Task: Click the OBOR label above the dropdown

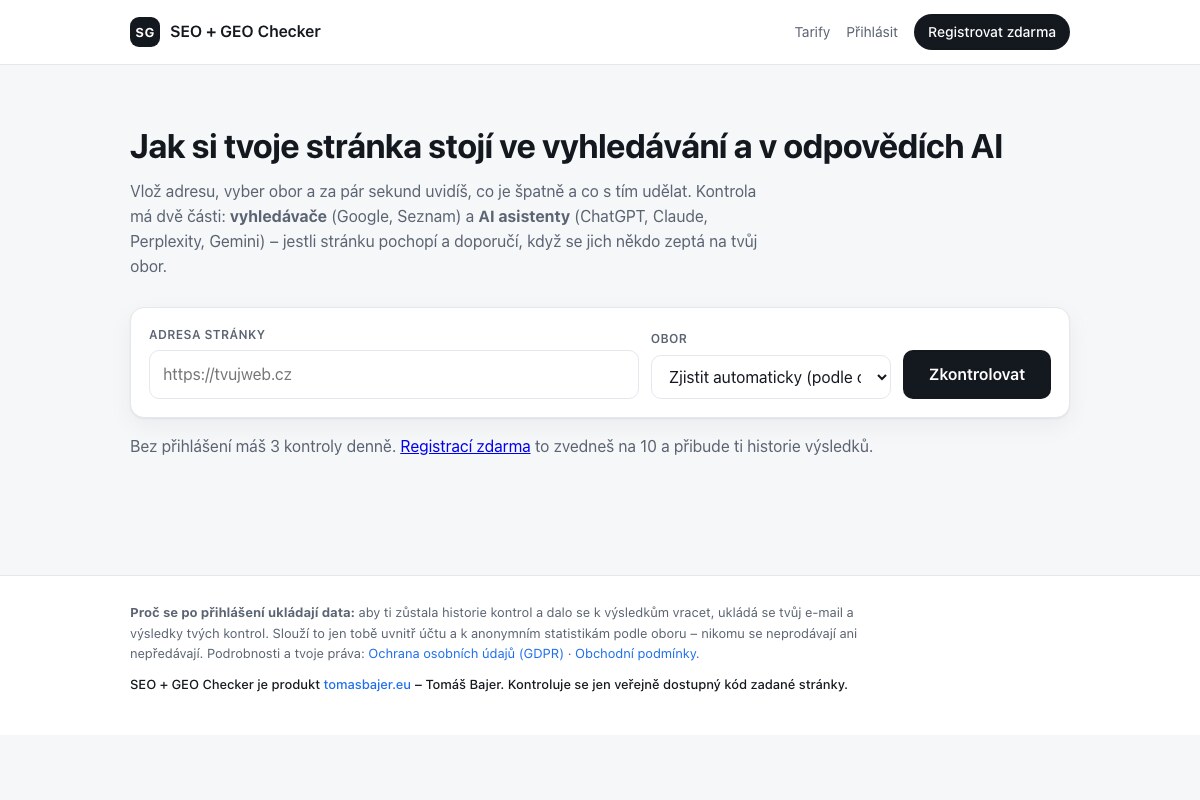Action: coord(669,339)
